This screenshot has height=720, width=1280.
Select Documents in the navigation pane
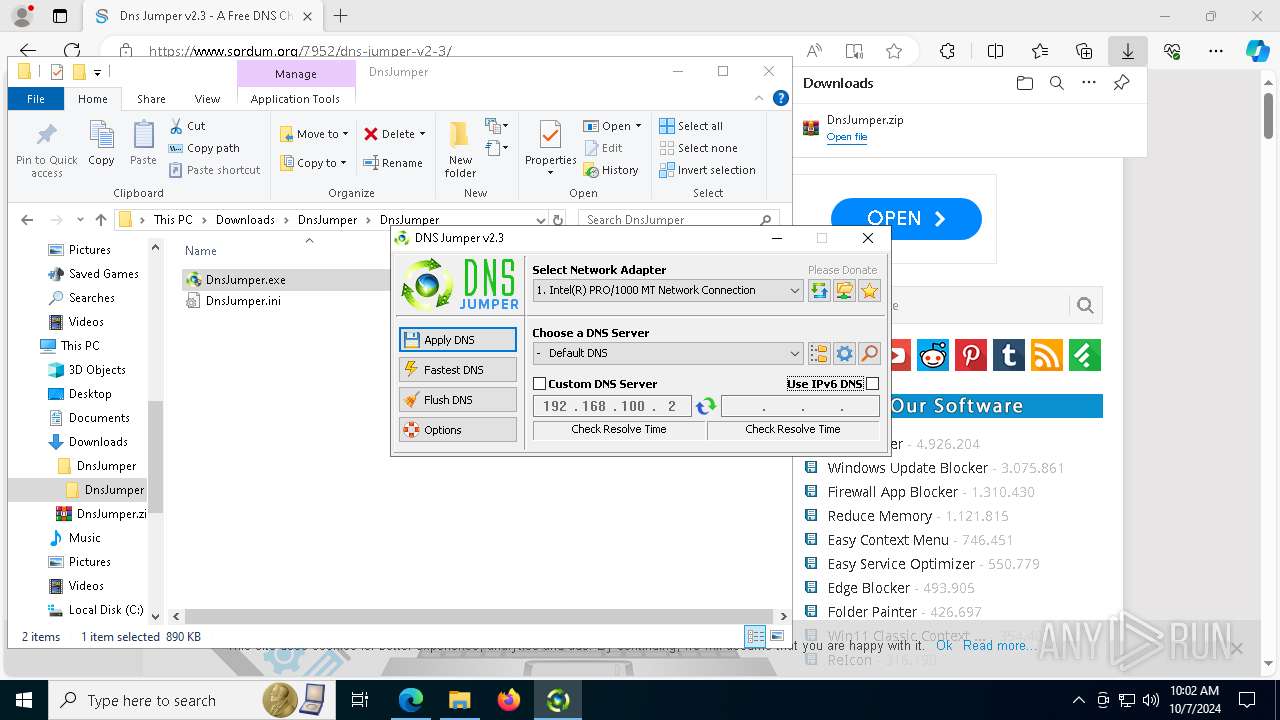(x=99, y=418)
